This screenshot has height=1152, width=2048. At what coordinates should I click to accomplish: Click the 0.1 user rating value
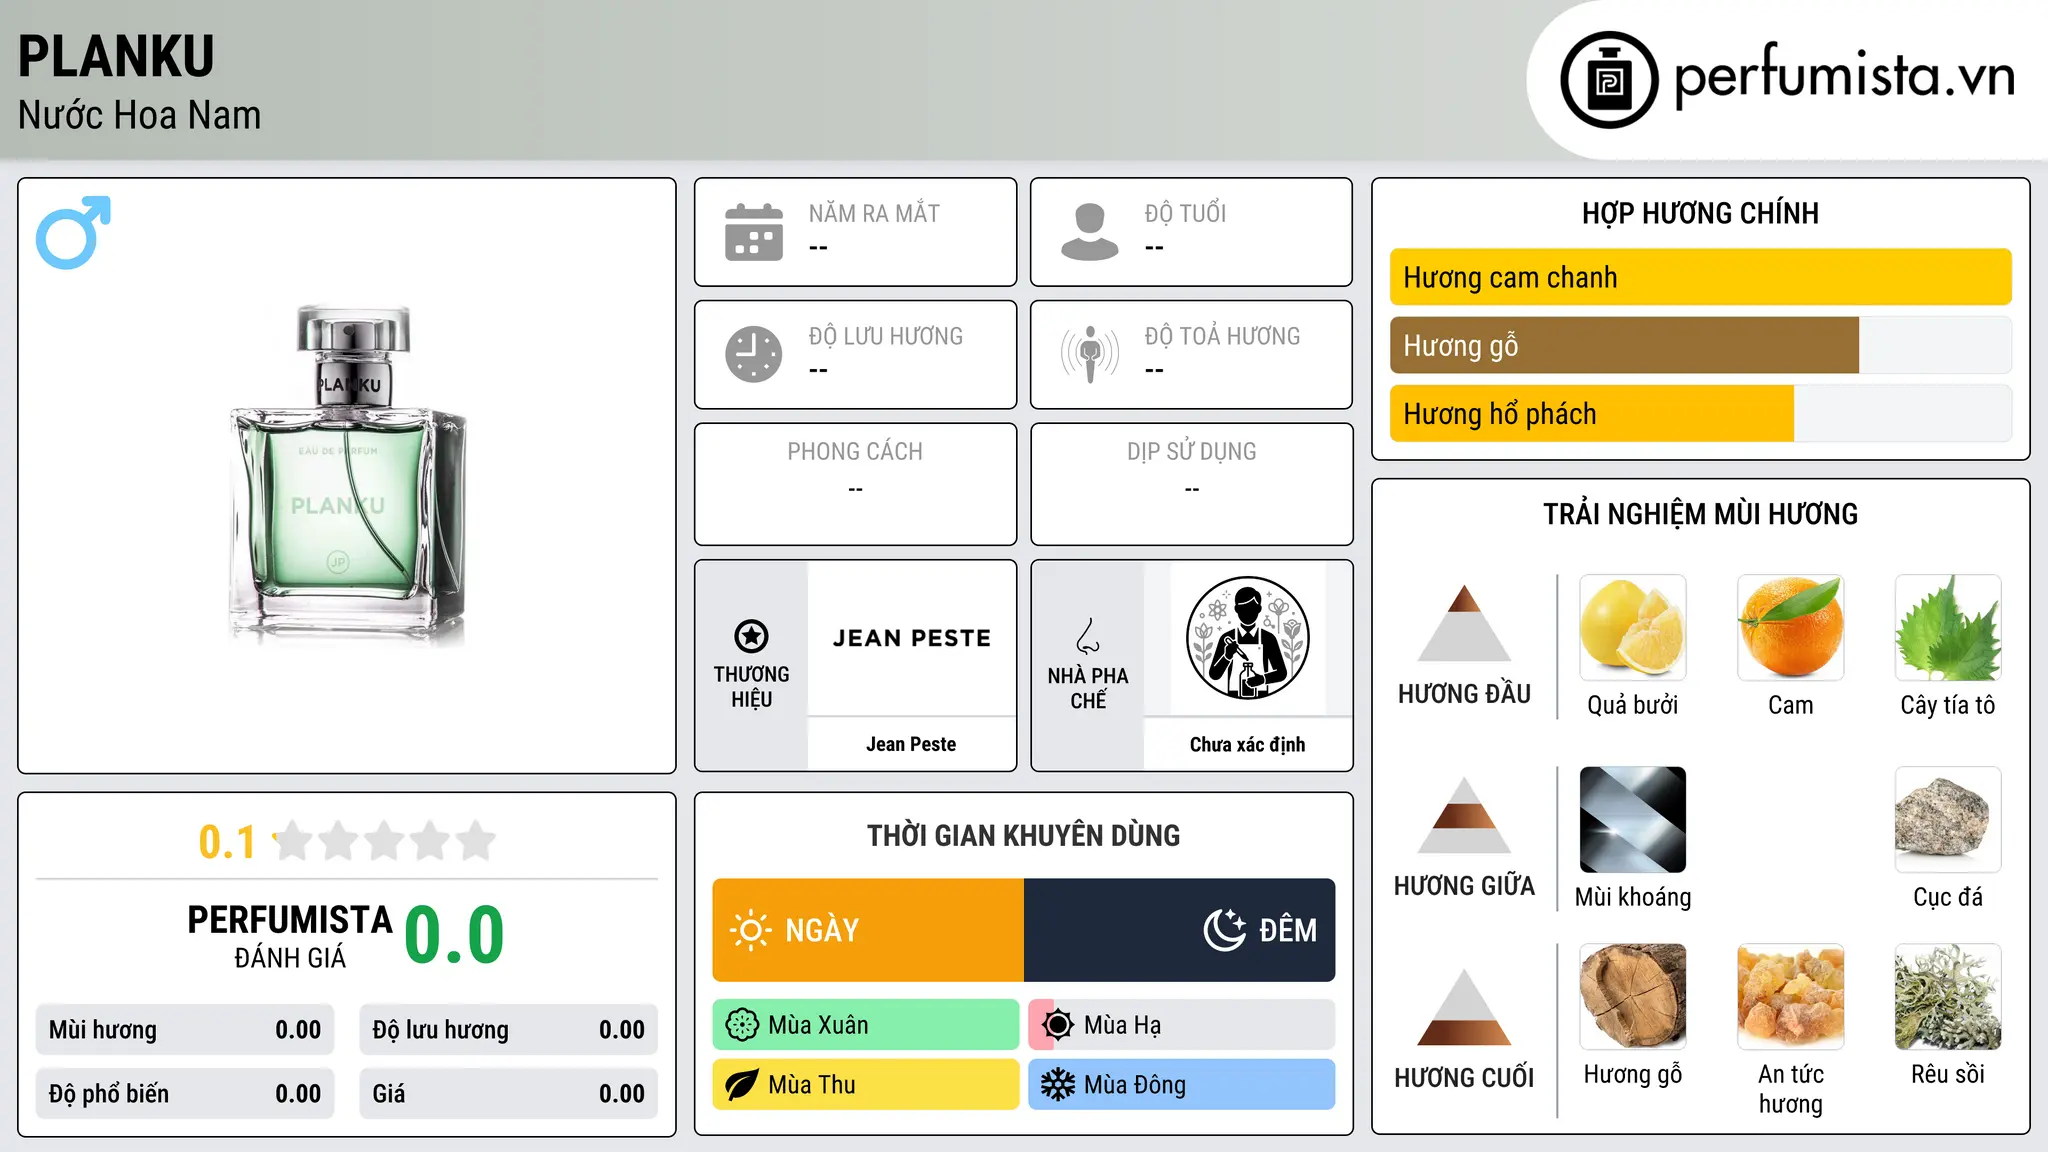coord(227,842)
